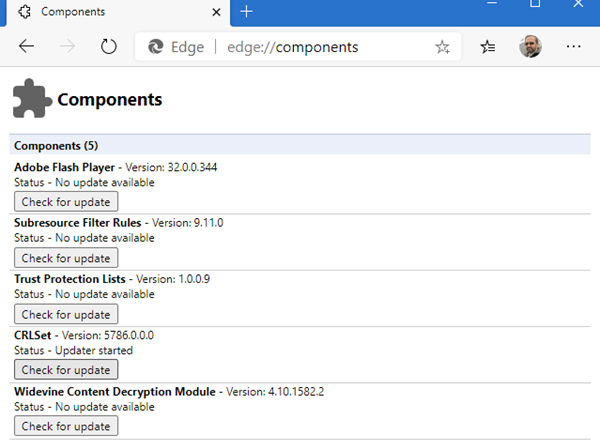Check for update for Adobe Flash Player

pyautogui.click(x=66, y=202)
